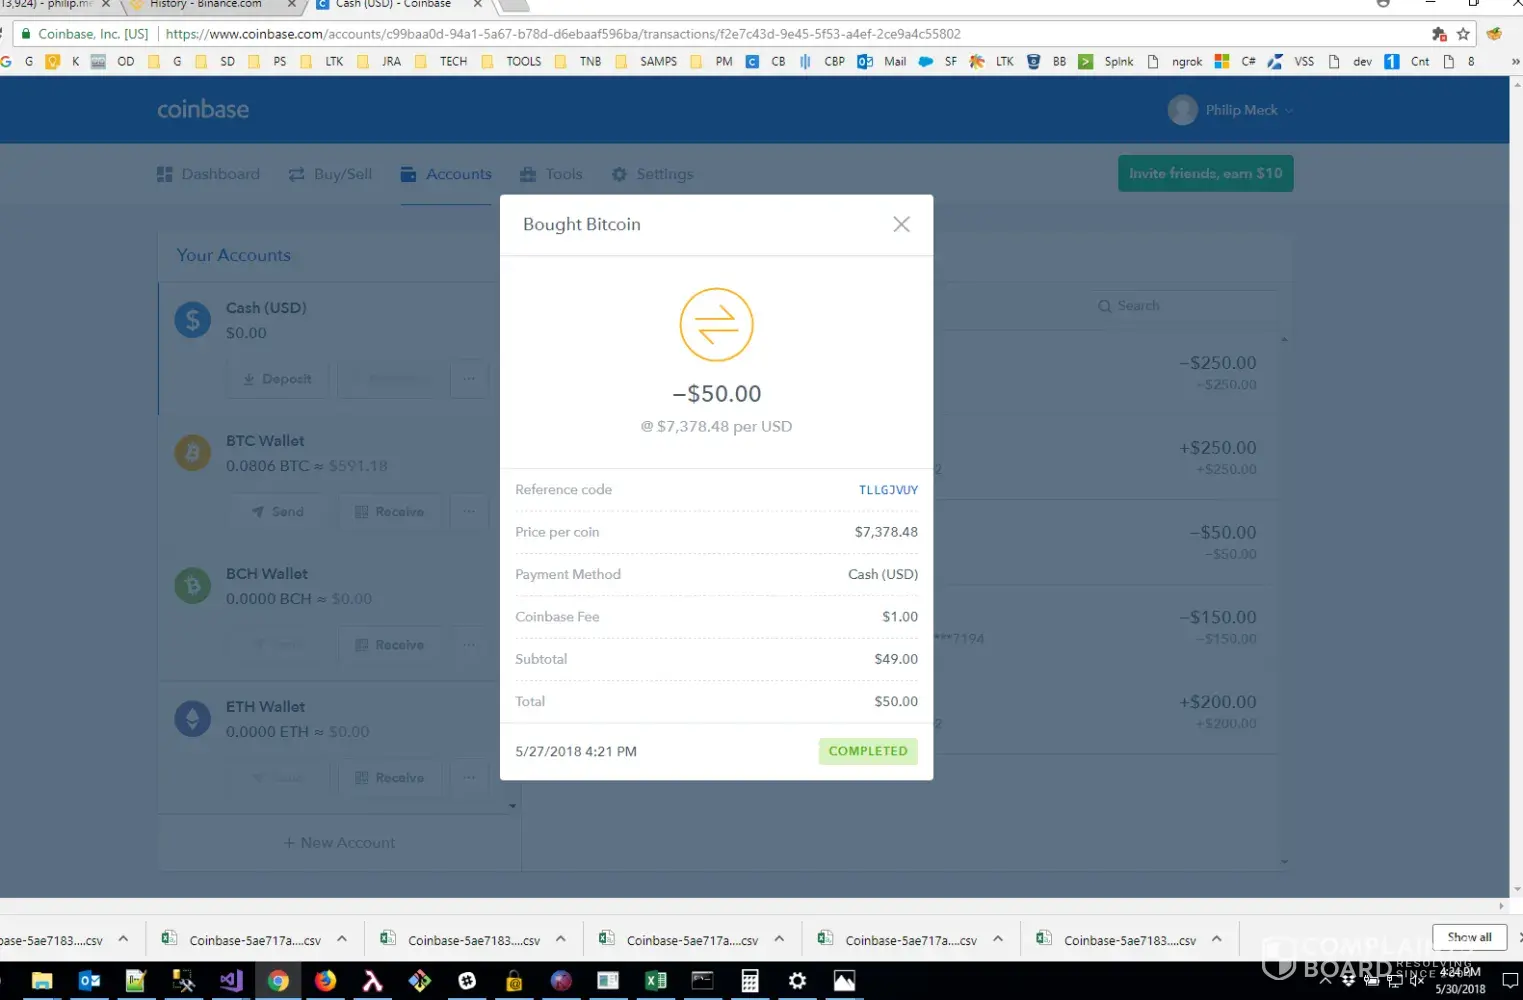Click Show all downloads button

1469,937
